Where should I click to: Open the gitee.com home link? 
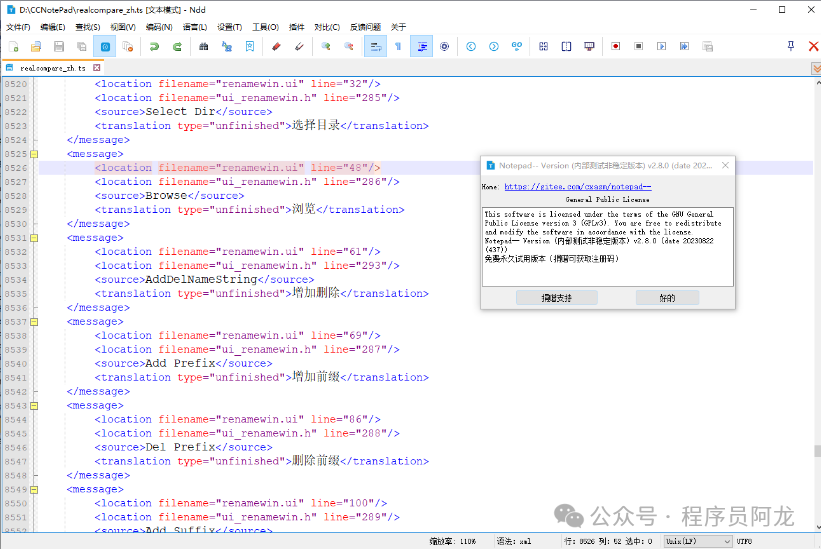[x=577, y=186]
